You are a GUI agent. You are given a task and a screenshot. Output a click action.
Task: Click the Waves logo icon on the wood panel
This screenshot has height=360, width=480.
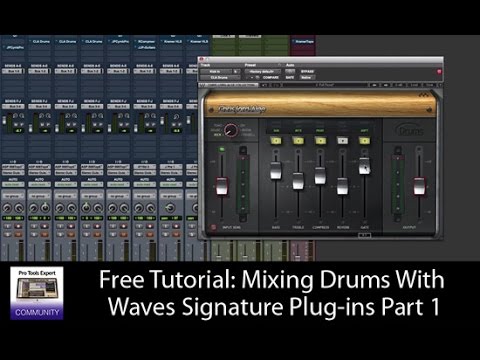click(424, 96)
